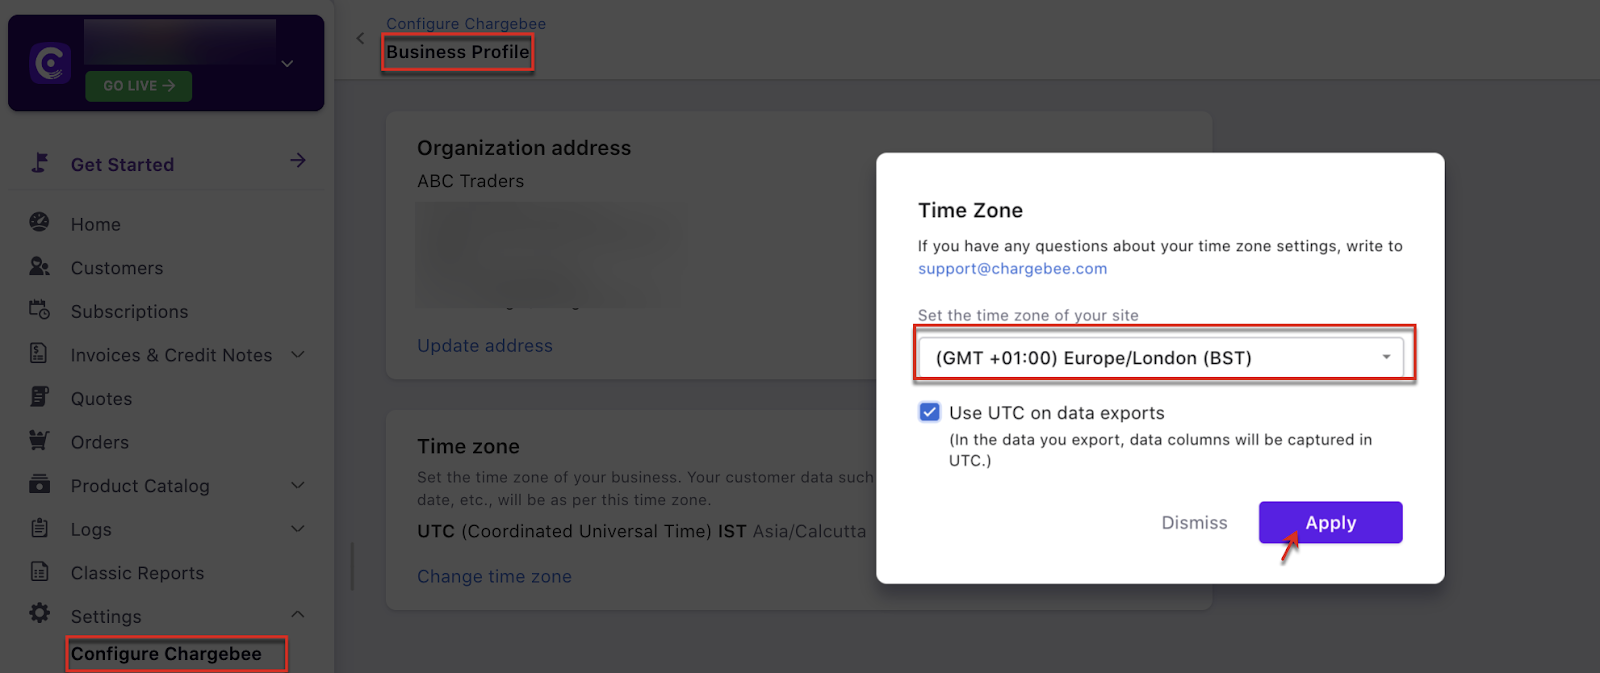Click the Invoices document icon

pos(39,353)
